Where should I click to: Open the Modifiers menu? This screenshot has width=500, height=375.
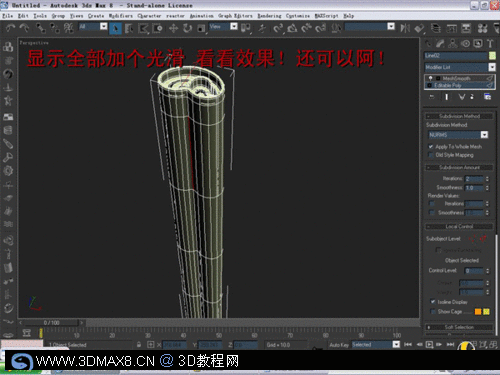click(121, 16)
